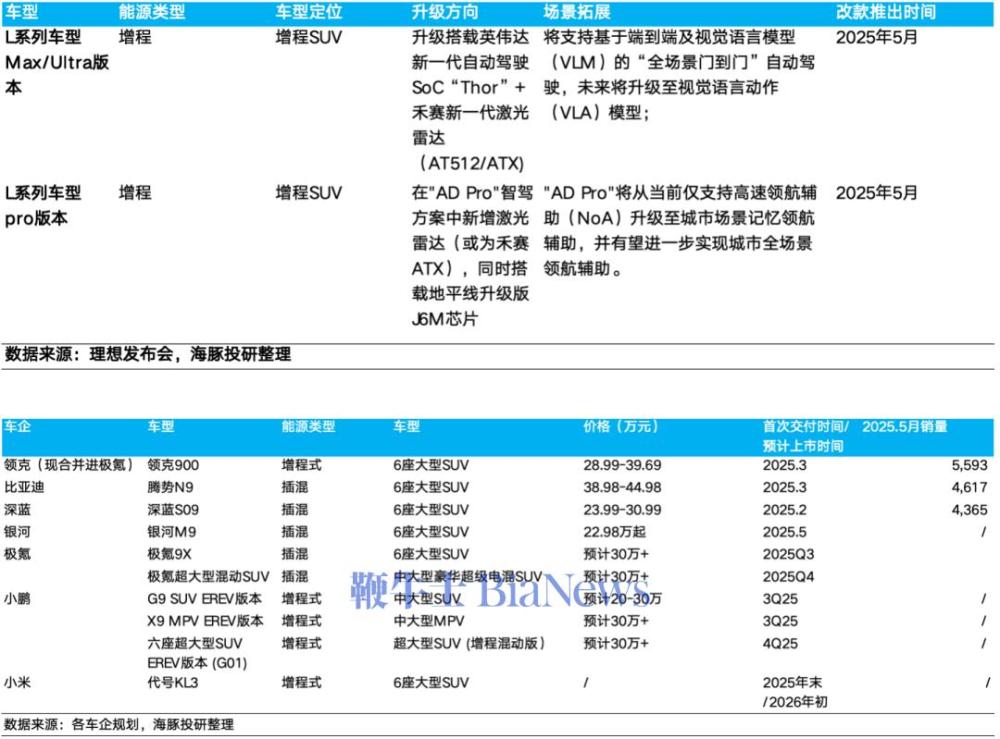Click 2025.2 delivery time cell
The image size is (1000, 739).
pos(784,509)
